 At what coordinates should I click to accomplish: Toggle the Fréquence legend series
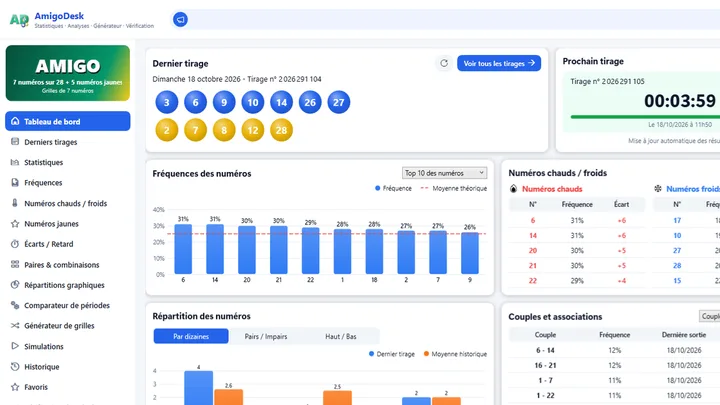tap(394, 188)
